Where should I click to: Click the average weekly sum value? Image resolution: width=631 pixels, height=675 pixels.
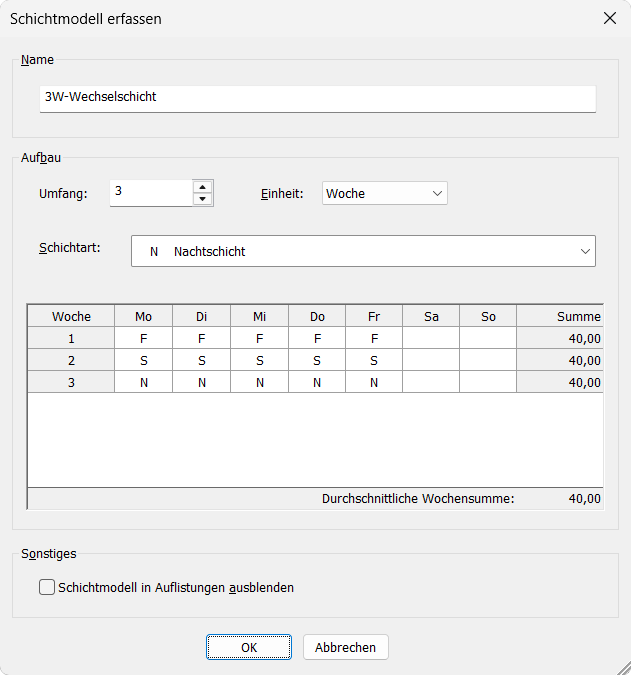tap(585, 499)
